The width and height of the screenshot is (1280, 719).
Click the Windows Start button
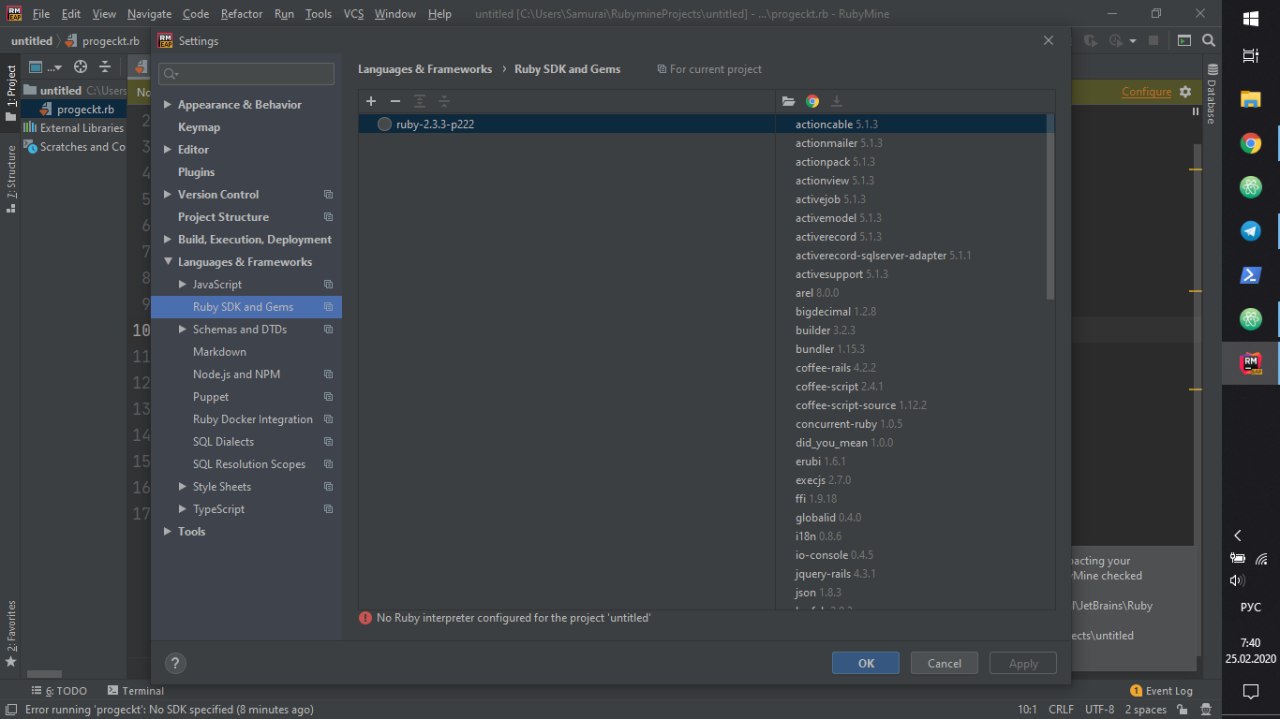click(1251, 18)
